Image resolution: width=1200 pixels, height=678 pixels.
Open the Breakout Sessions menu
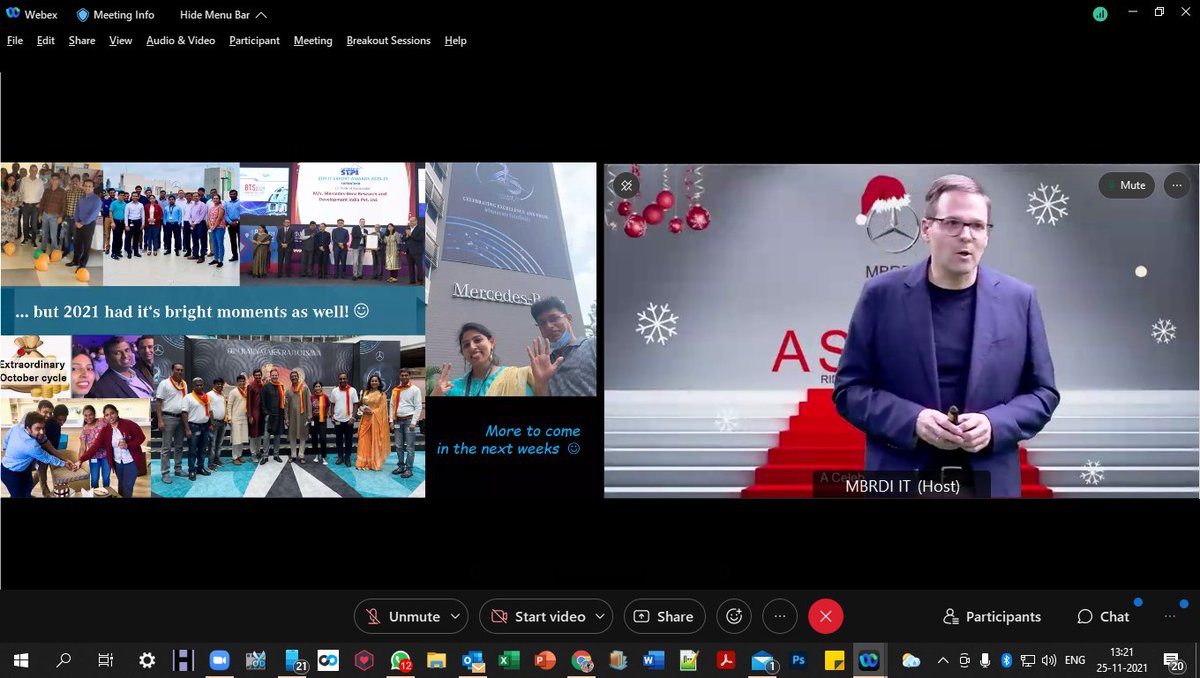[x=389, y=40]
